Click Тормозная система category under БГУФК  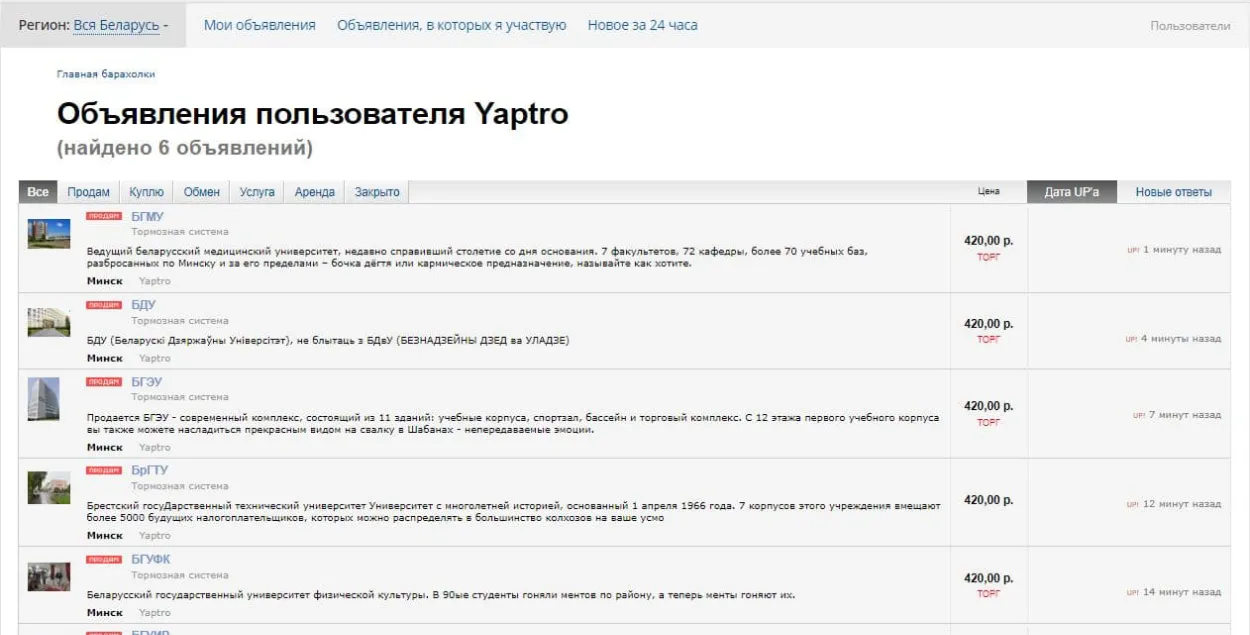180,575
